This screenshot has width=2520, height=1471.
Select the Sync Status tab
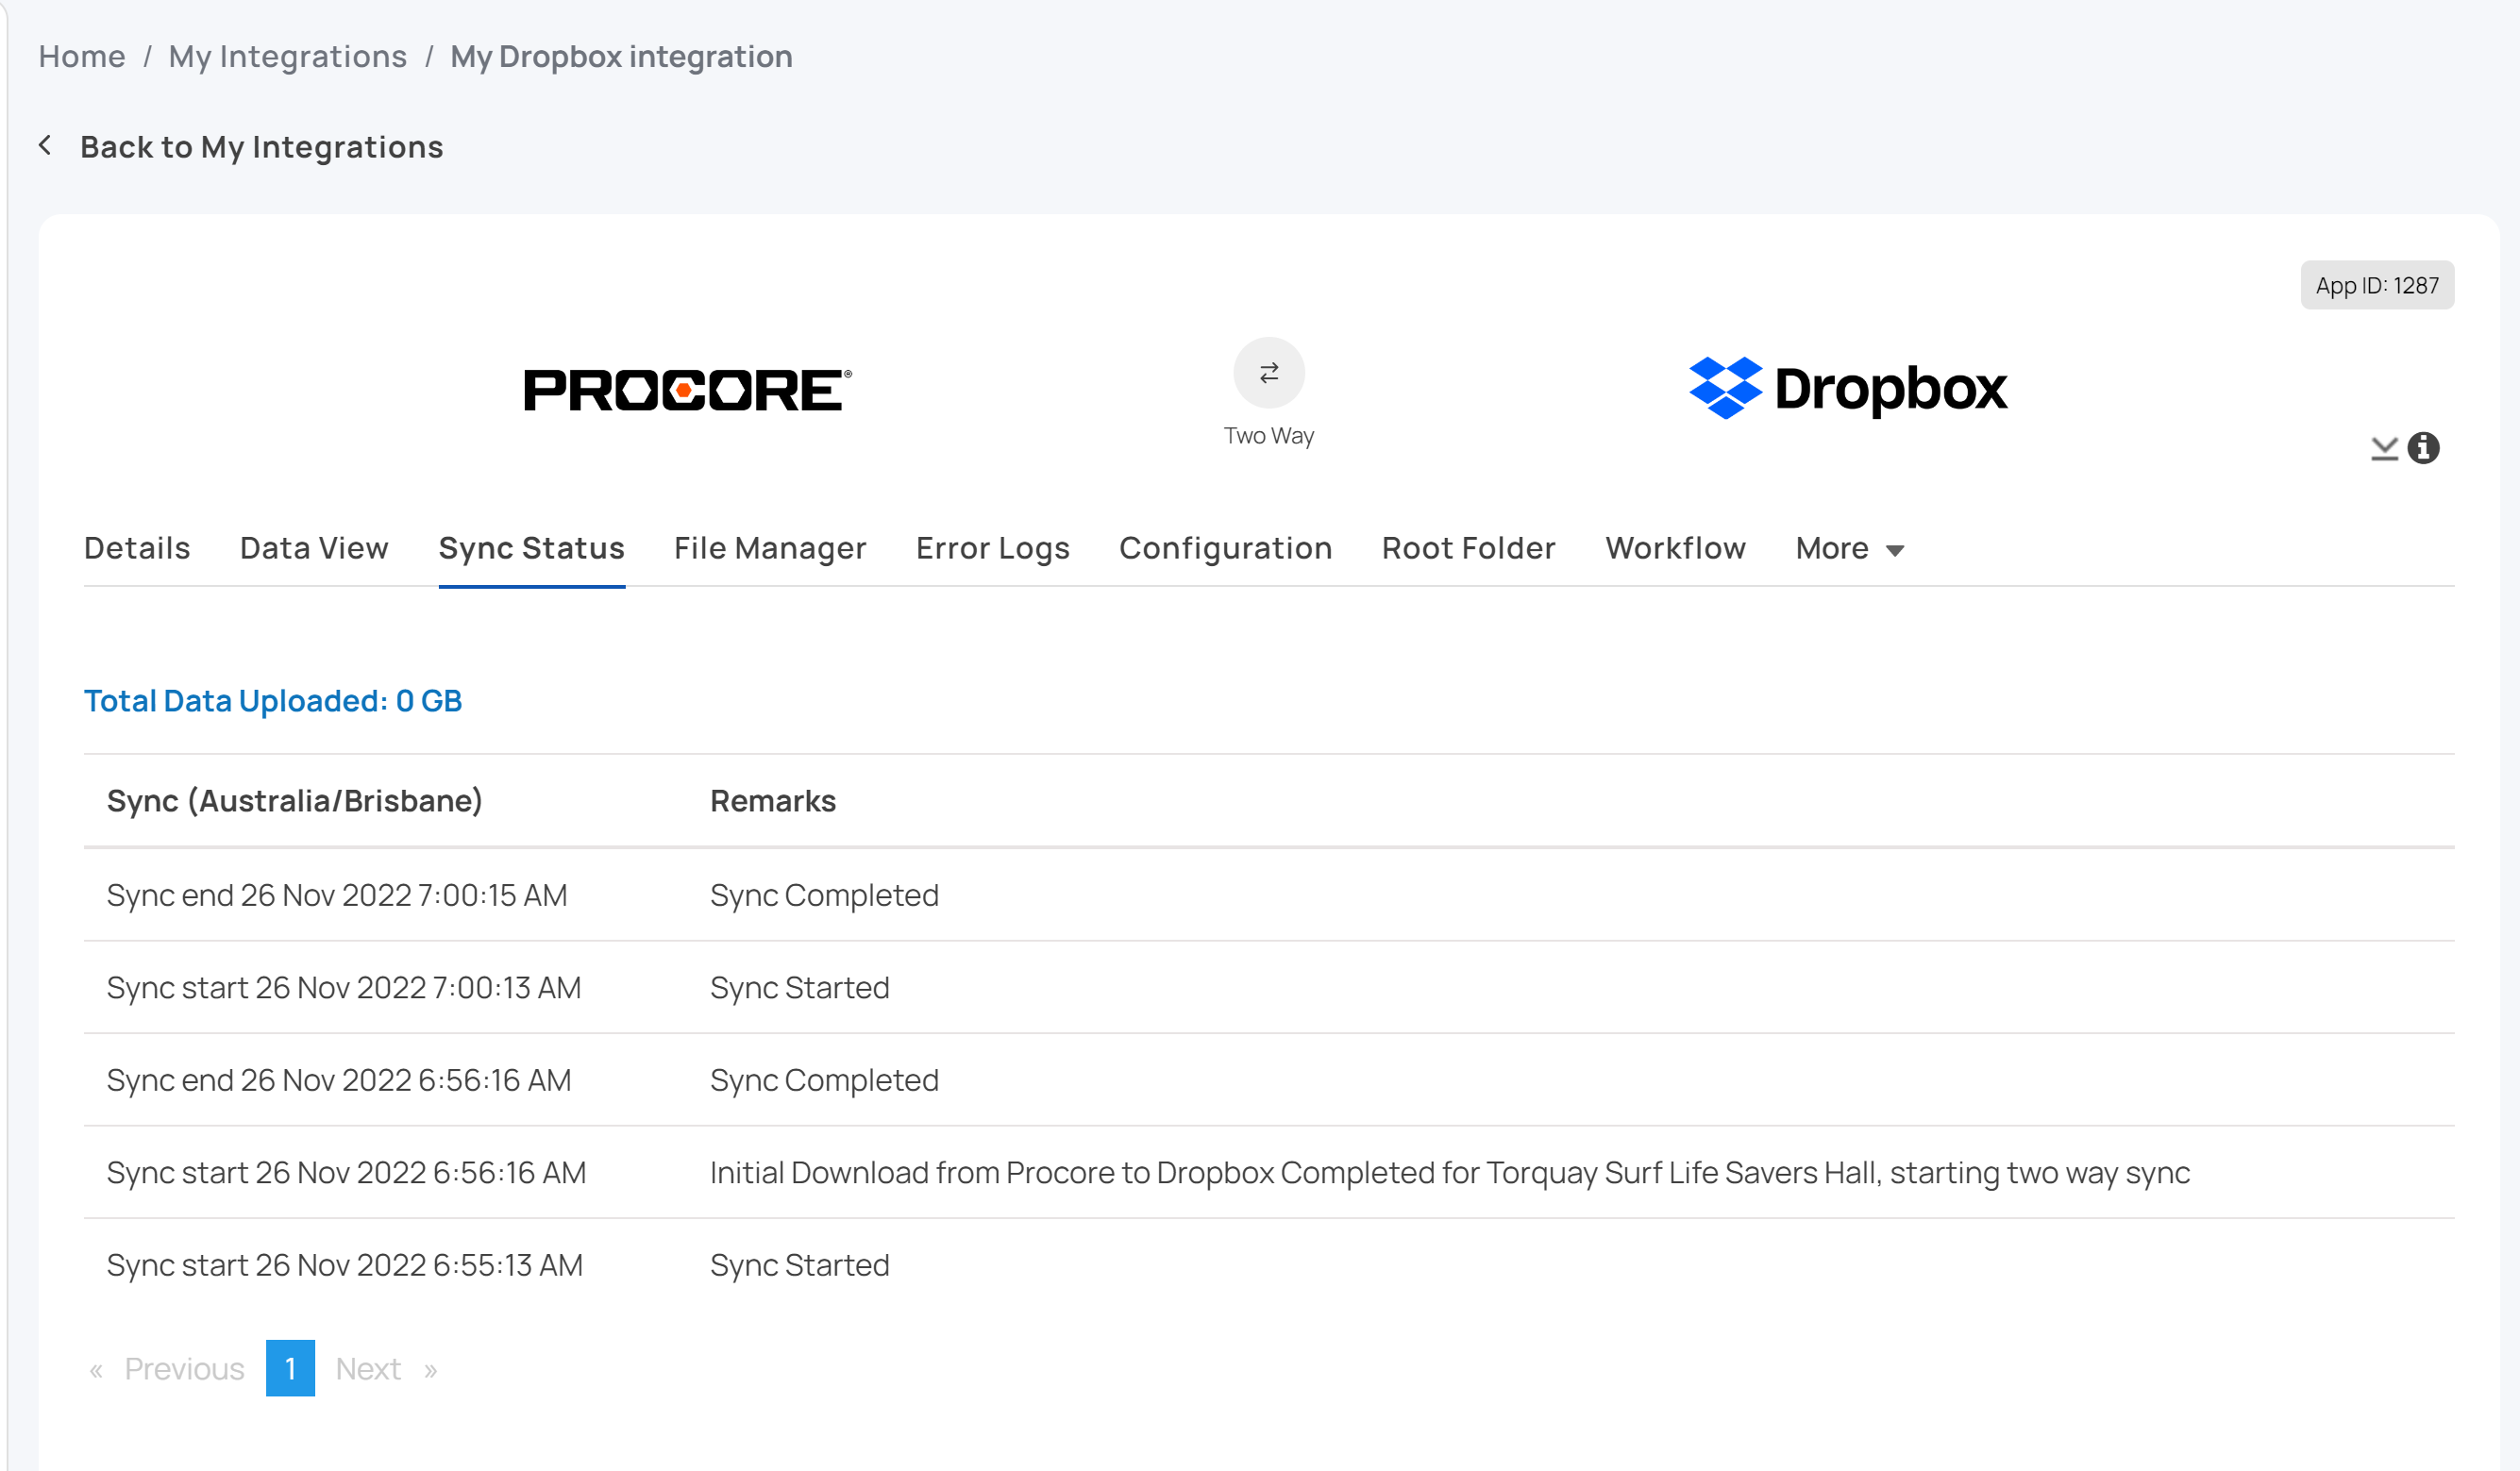tap(532, 548)
